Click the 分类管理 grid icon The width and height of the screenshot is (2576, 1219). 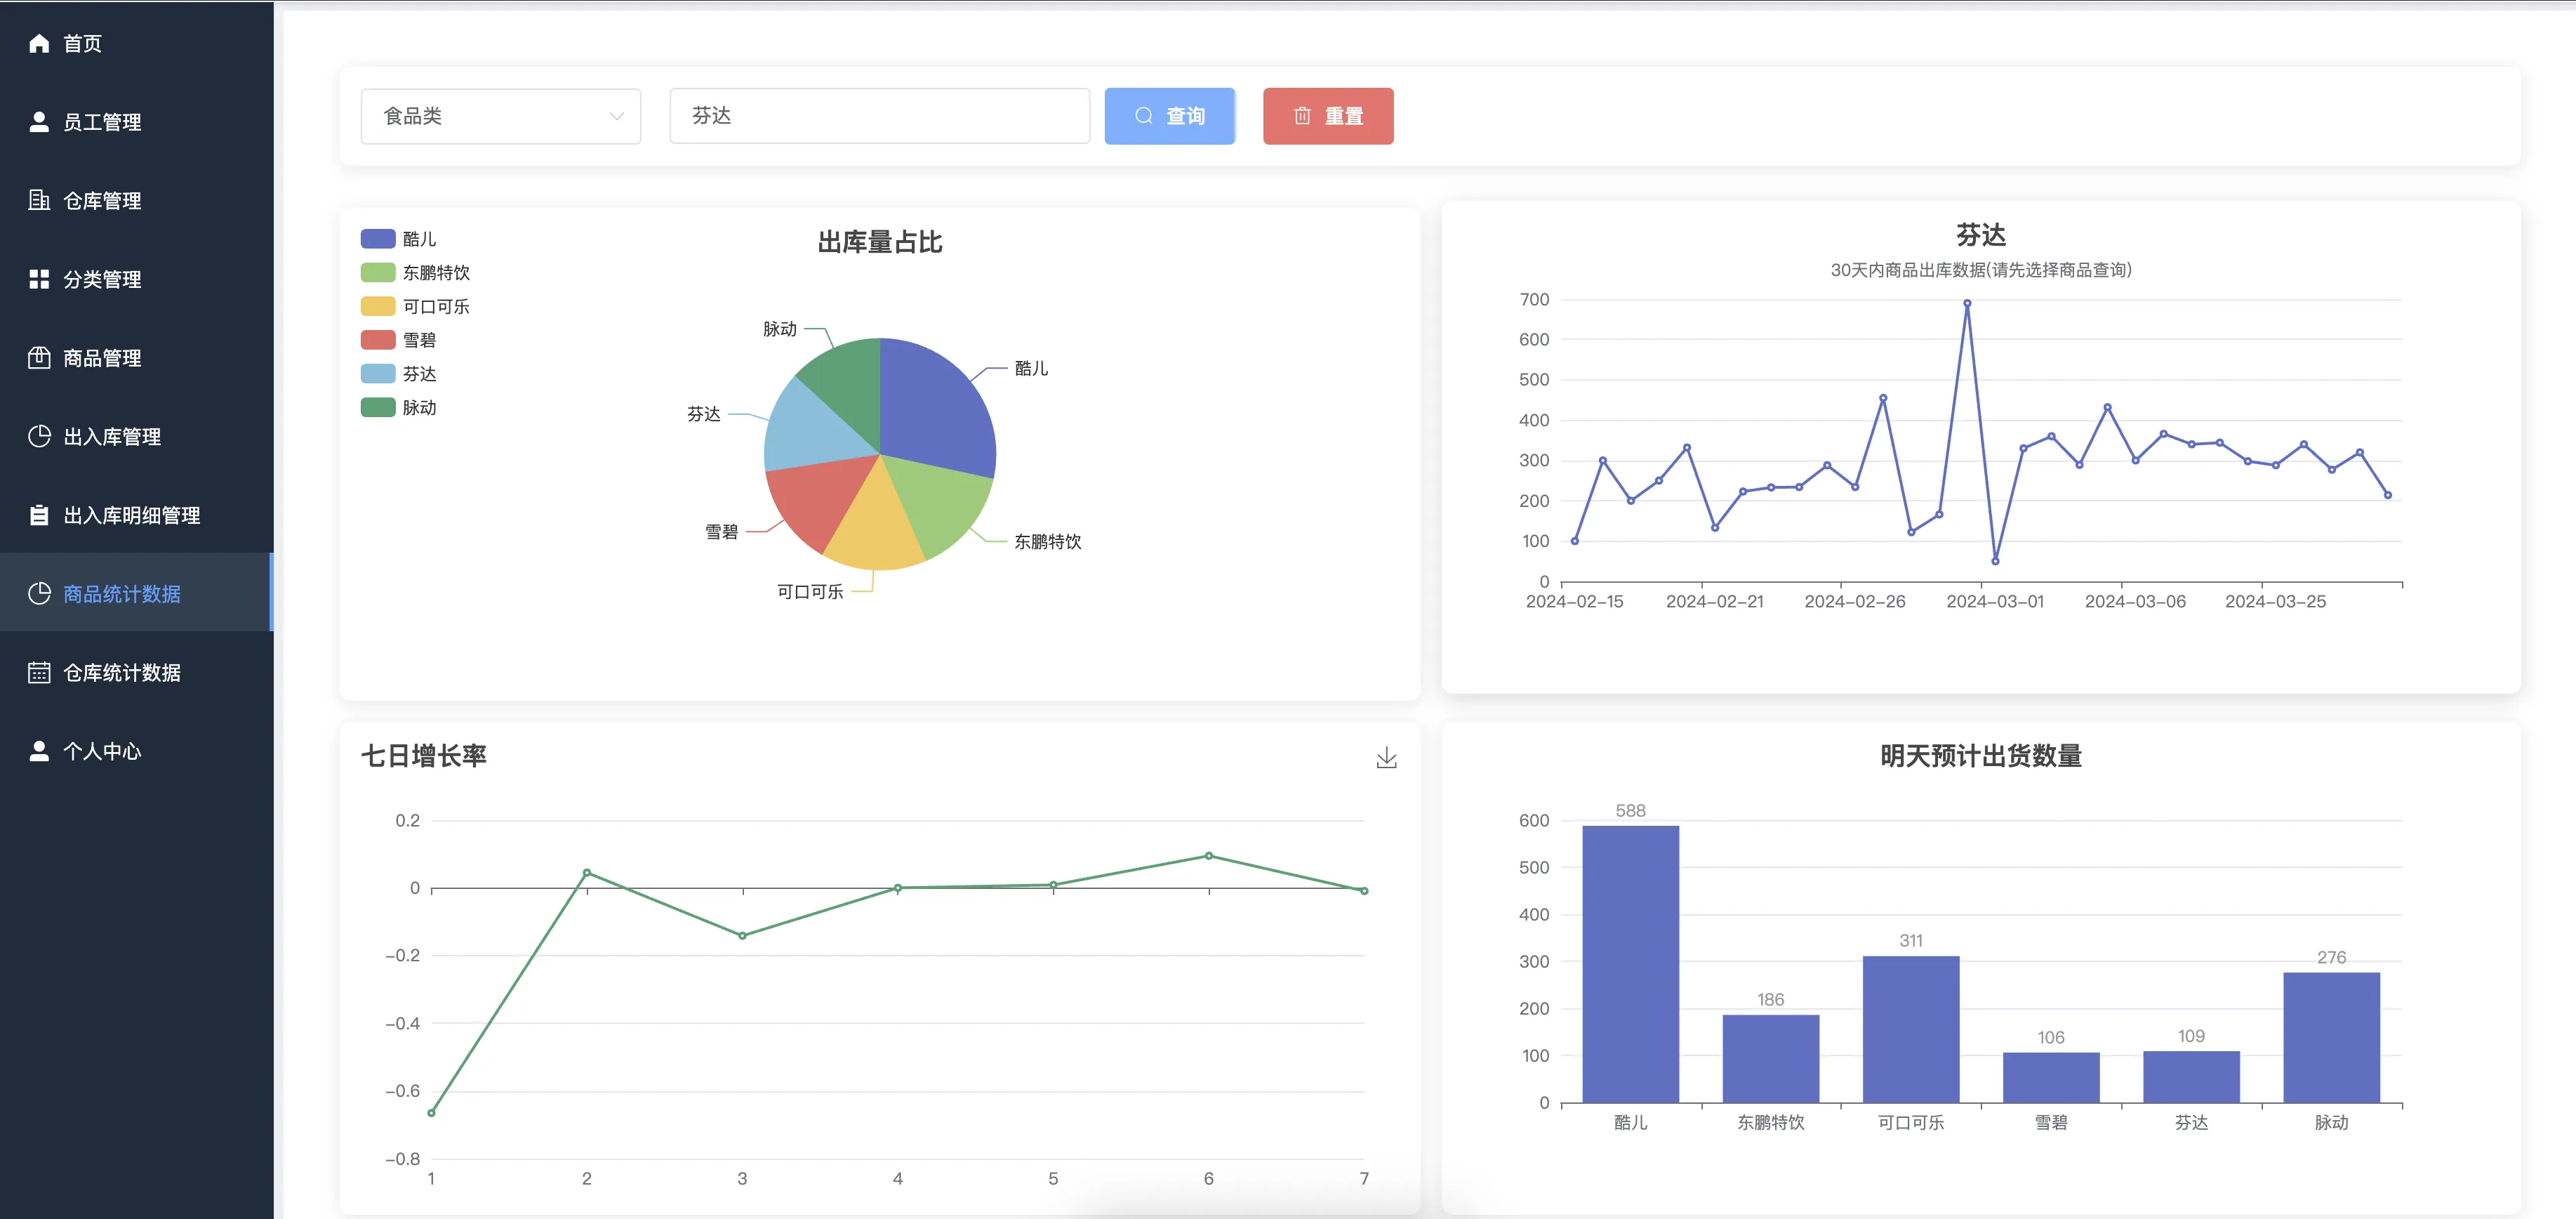coord(39,279)
